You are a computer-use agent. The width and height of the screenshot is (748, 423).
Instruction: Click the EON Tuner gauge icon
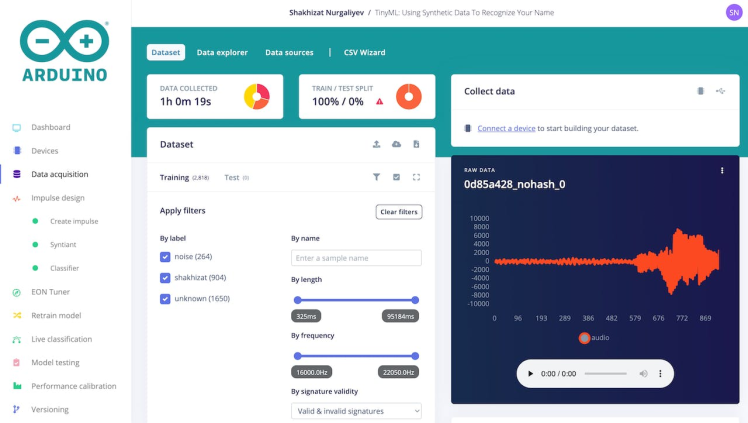click(17, 292)
